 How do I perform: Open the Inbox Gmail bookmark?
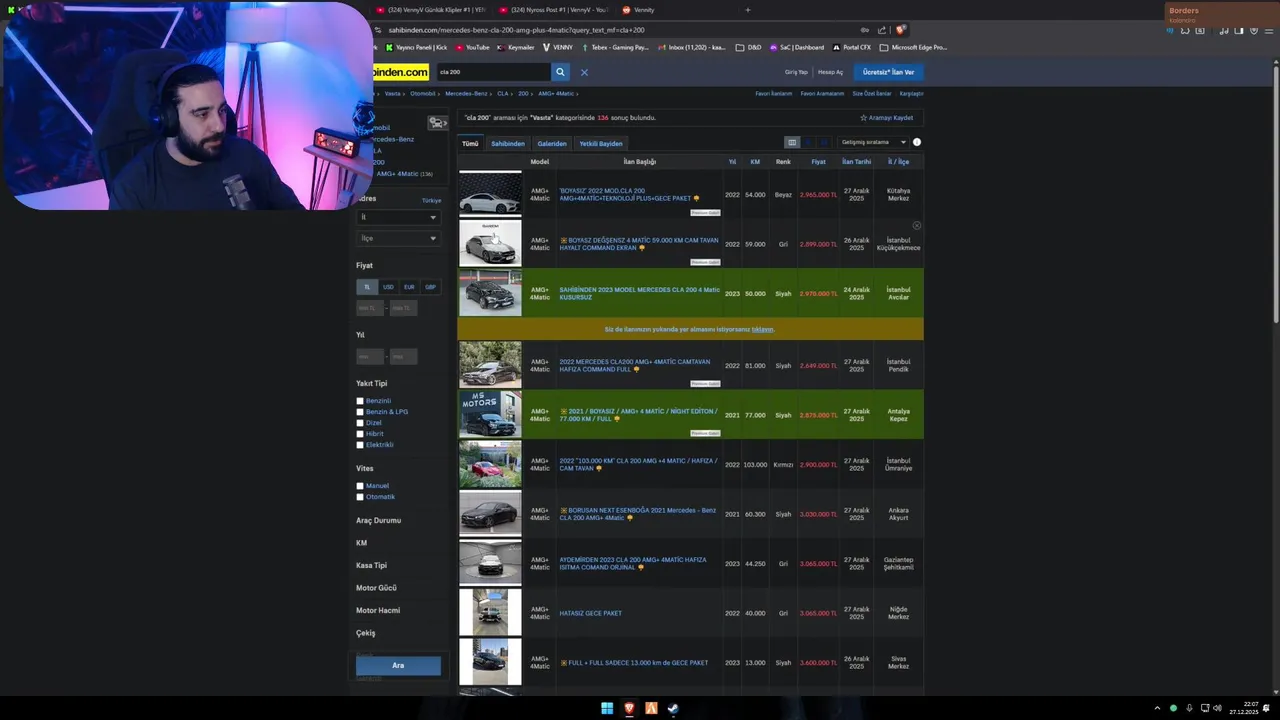(692, 47)
